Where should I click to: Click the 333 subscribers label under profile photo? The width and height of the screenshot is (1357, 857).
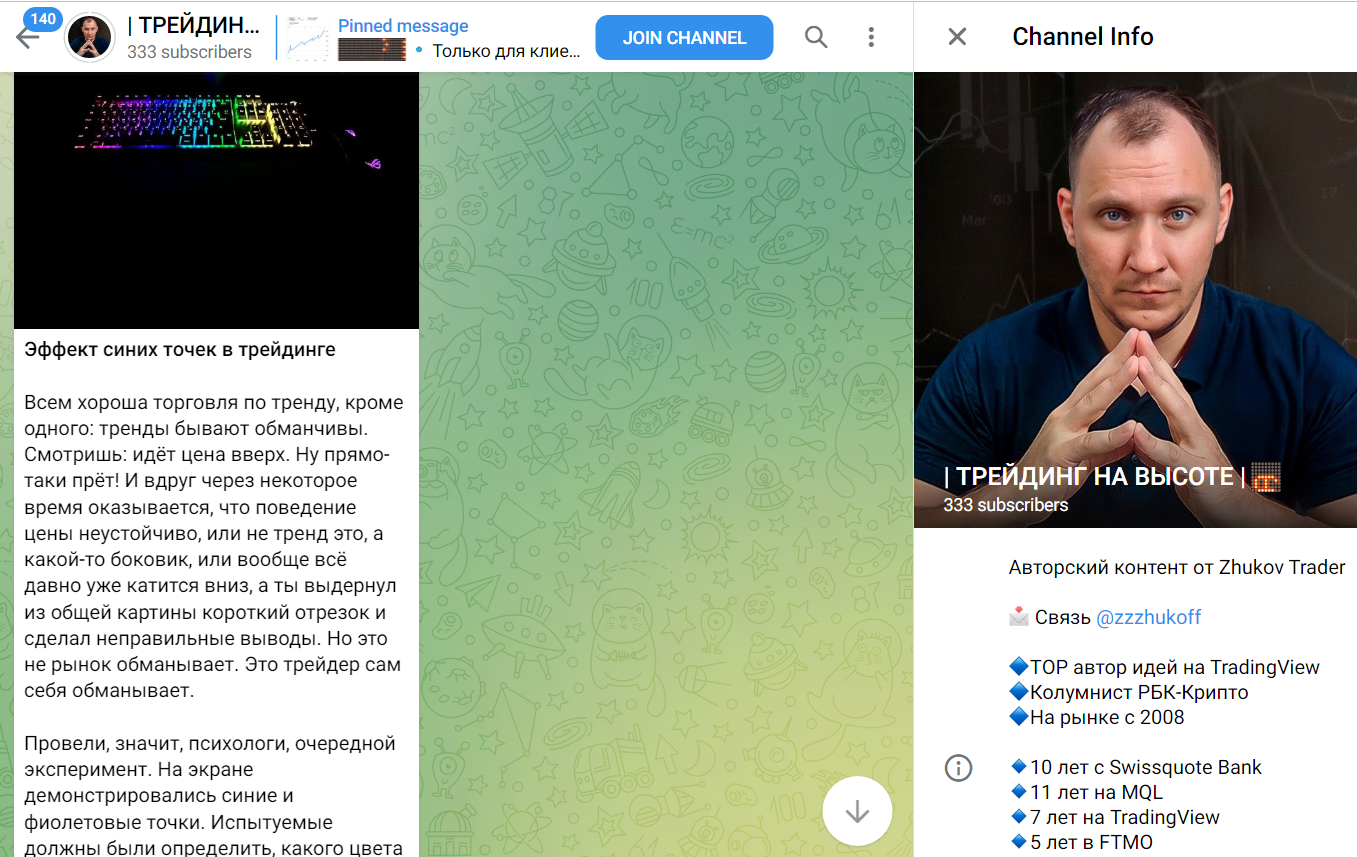click(1005, 505)
